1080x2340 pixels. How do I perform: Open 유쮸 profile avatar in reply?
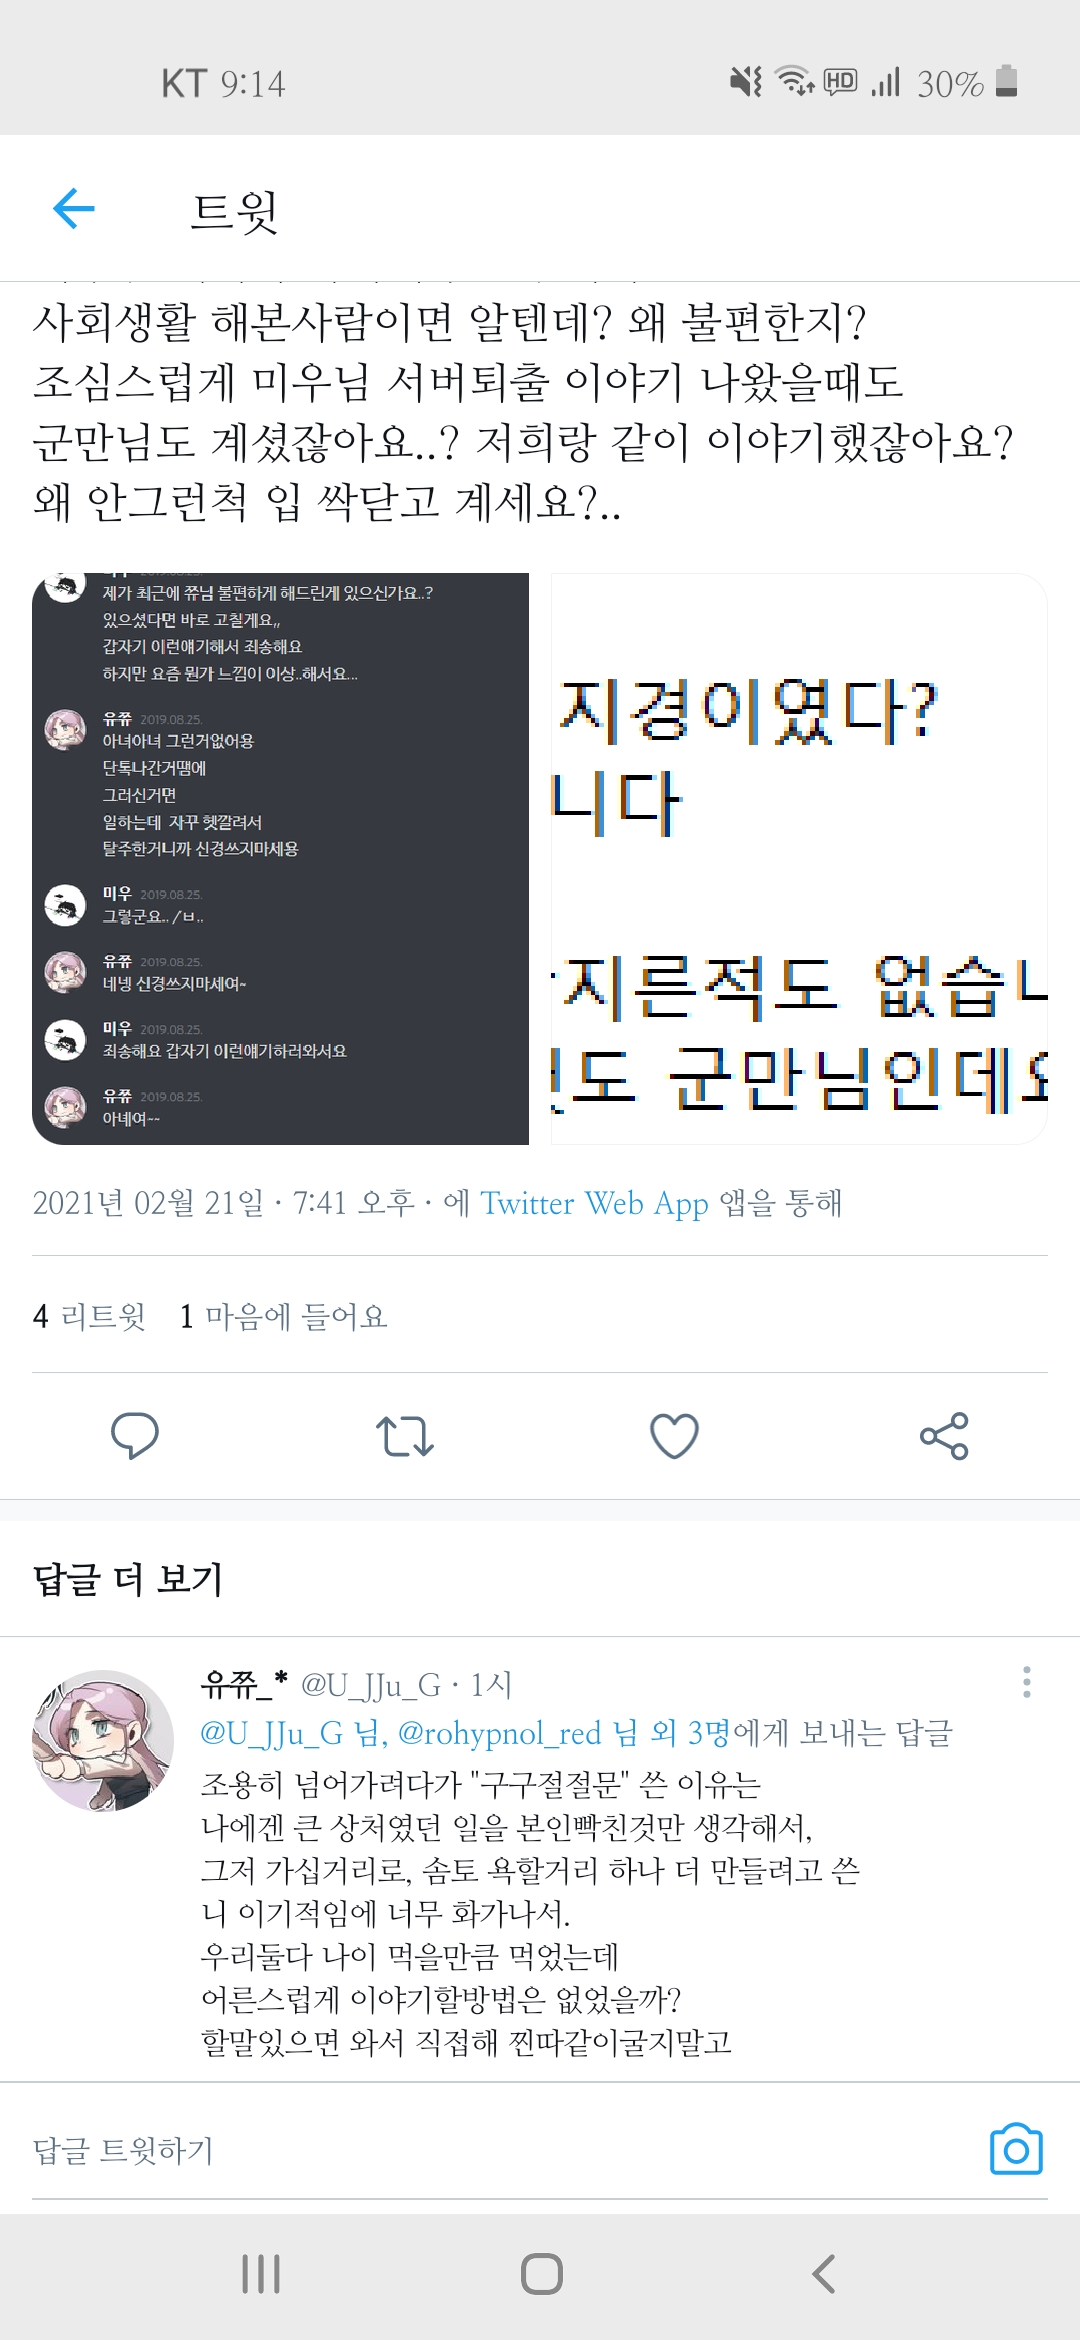(103, 1740)
